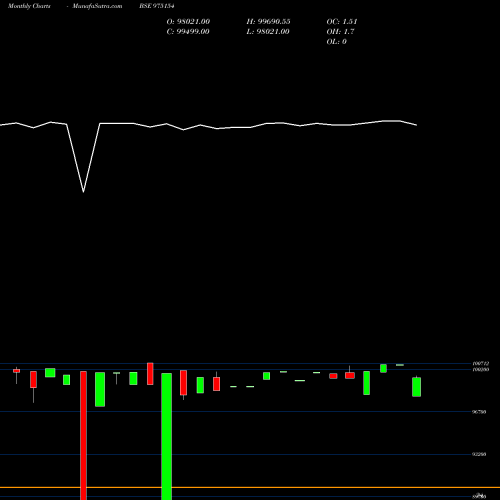Click the 'OH: 1.7' reading
The height and width of the screenshot is (500, 500).
pyautogui.click(x=340, y=32)
